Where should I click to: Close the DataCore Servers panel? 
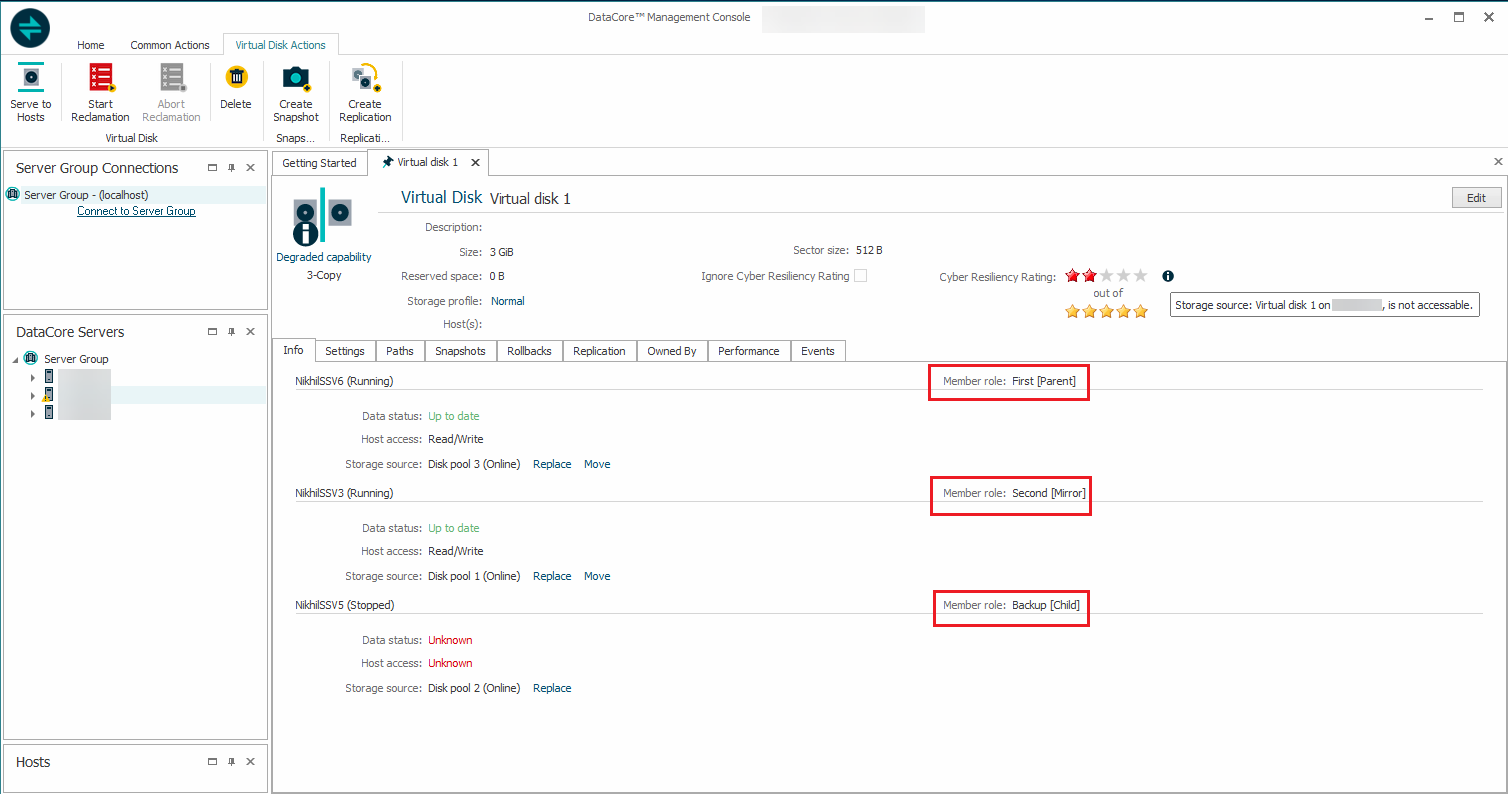click(x=250, y=332)
